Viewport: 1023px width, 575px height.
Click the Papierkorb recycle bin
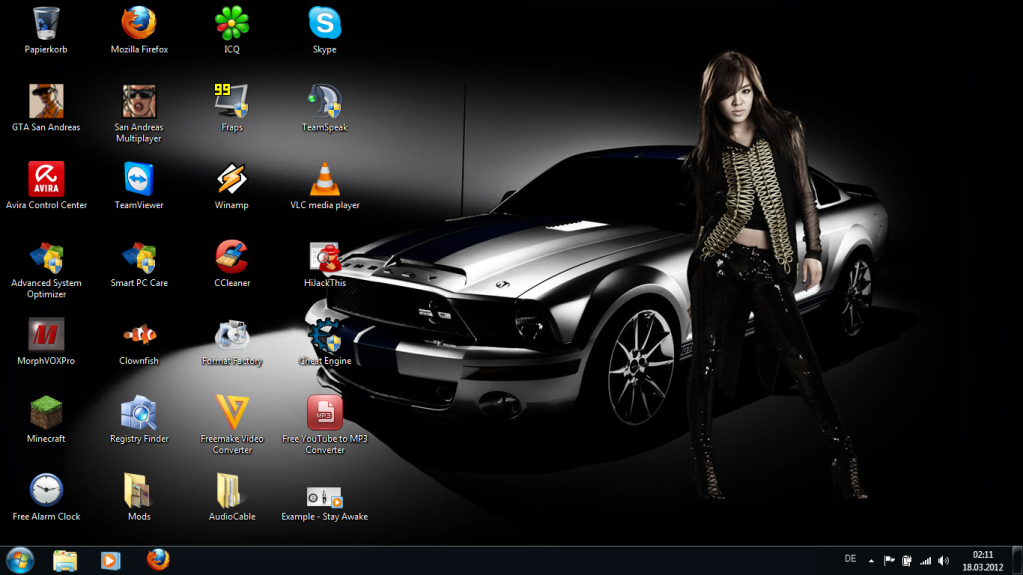coord(46,24)
